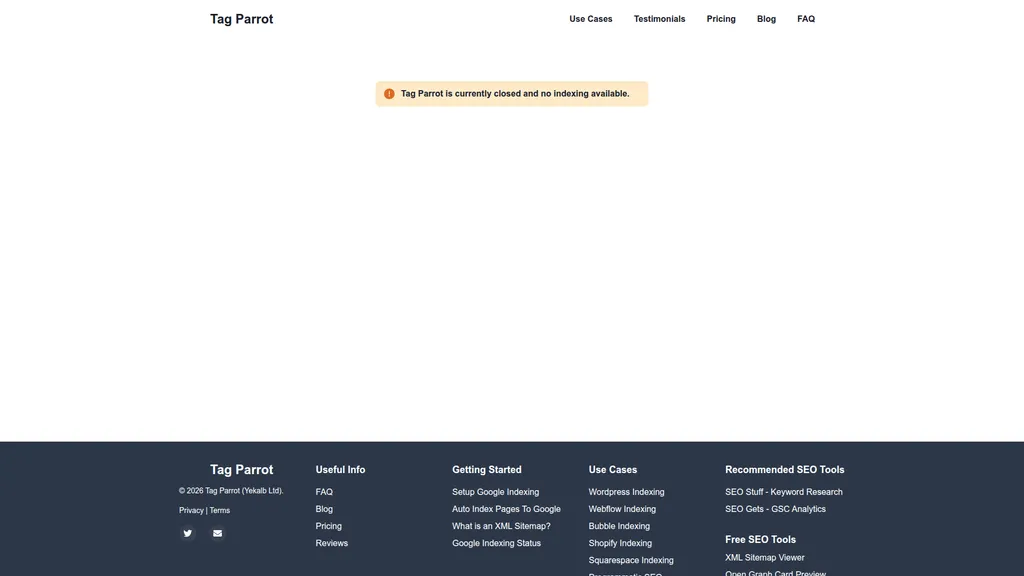Screen dimensions: 1024x576
Task: Click the Free SEO Tools heading
Action: tap(760, 539)
